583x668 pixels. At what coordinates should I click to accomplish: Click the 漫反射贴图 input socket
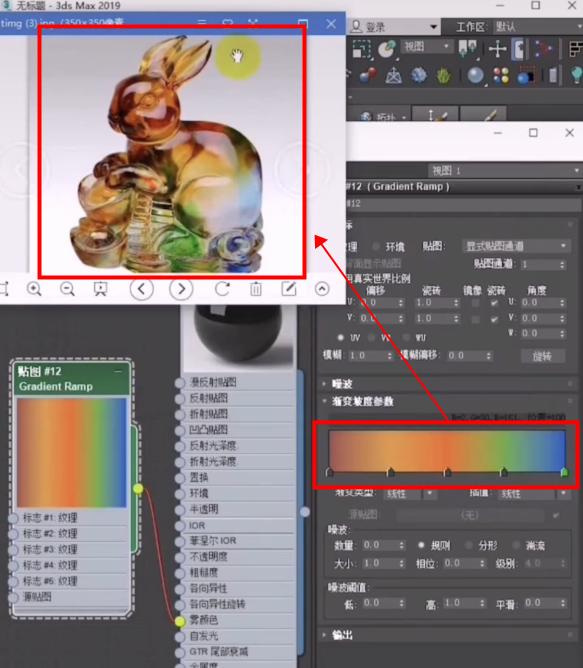point(180,383)
